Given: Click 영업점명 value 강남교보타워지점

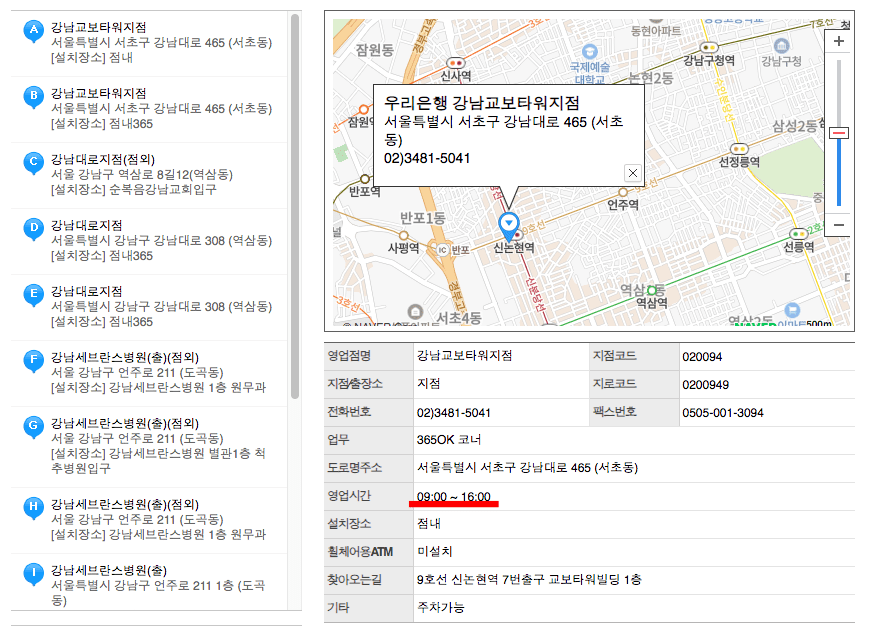Looking at the screenshot, I should [x=465, y=356].
